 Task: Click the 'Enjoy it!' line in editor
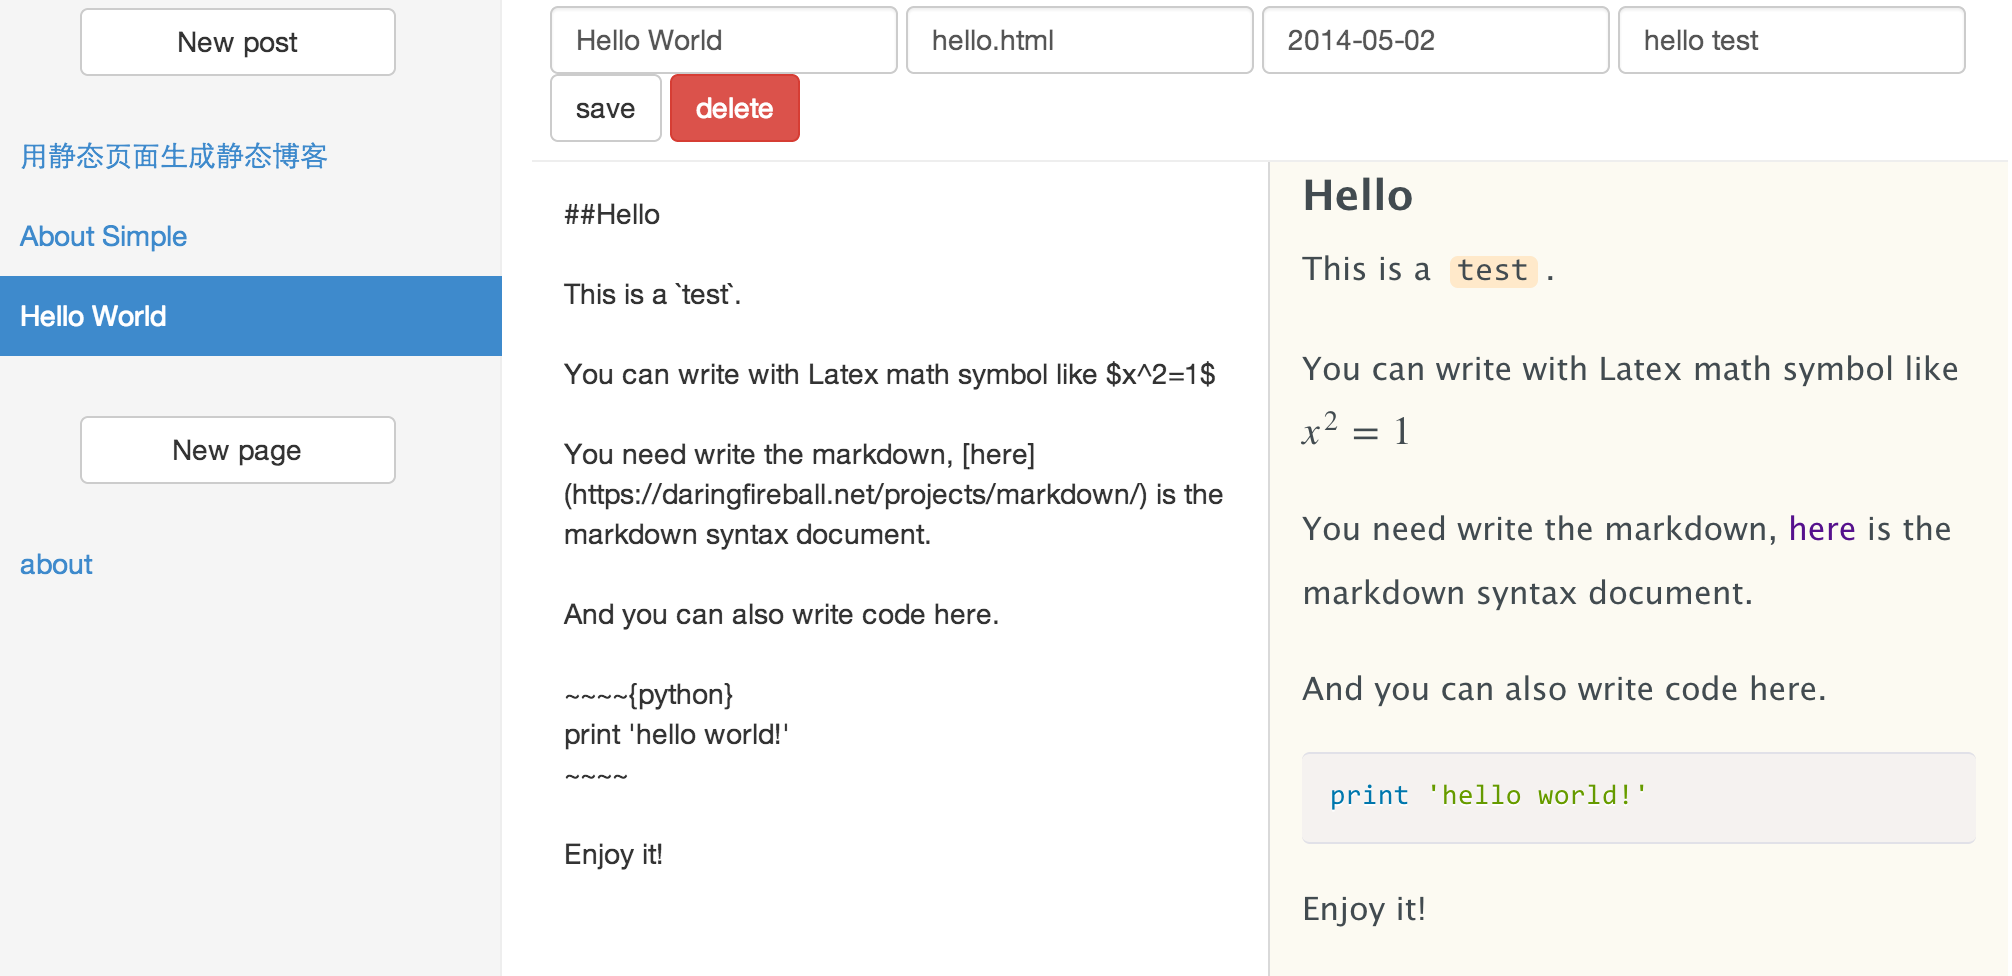(x=613, y=854)
